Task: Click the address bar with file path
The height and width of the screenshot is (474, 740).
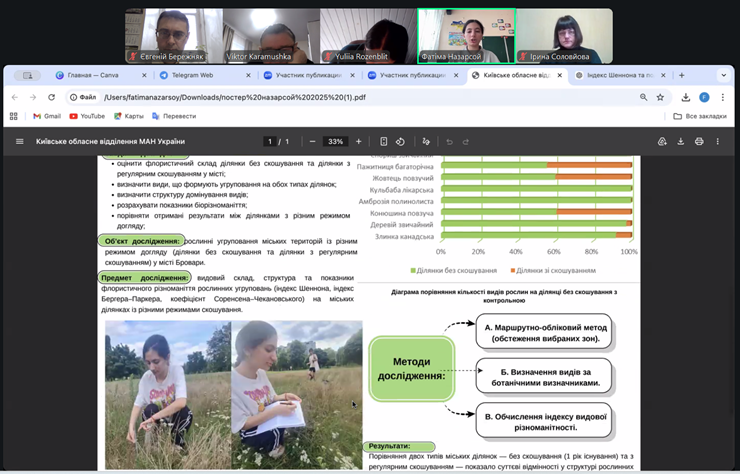Action: (350, 97)
